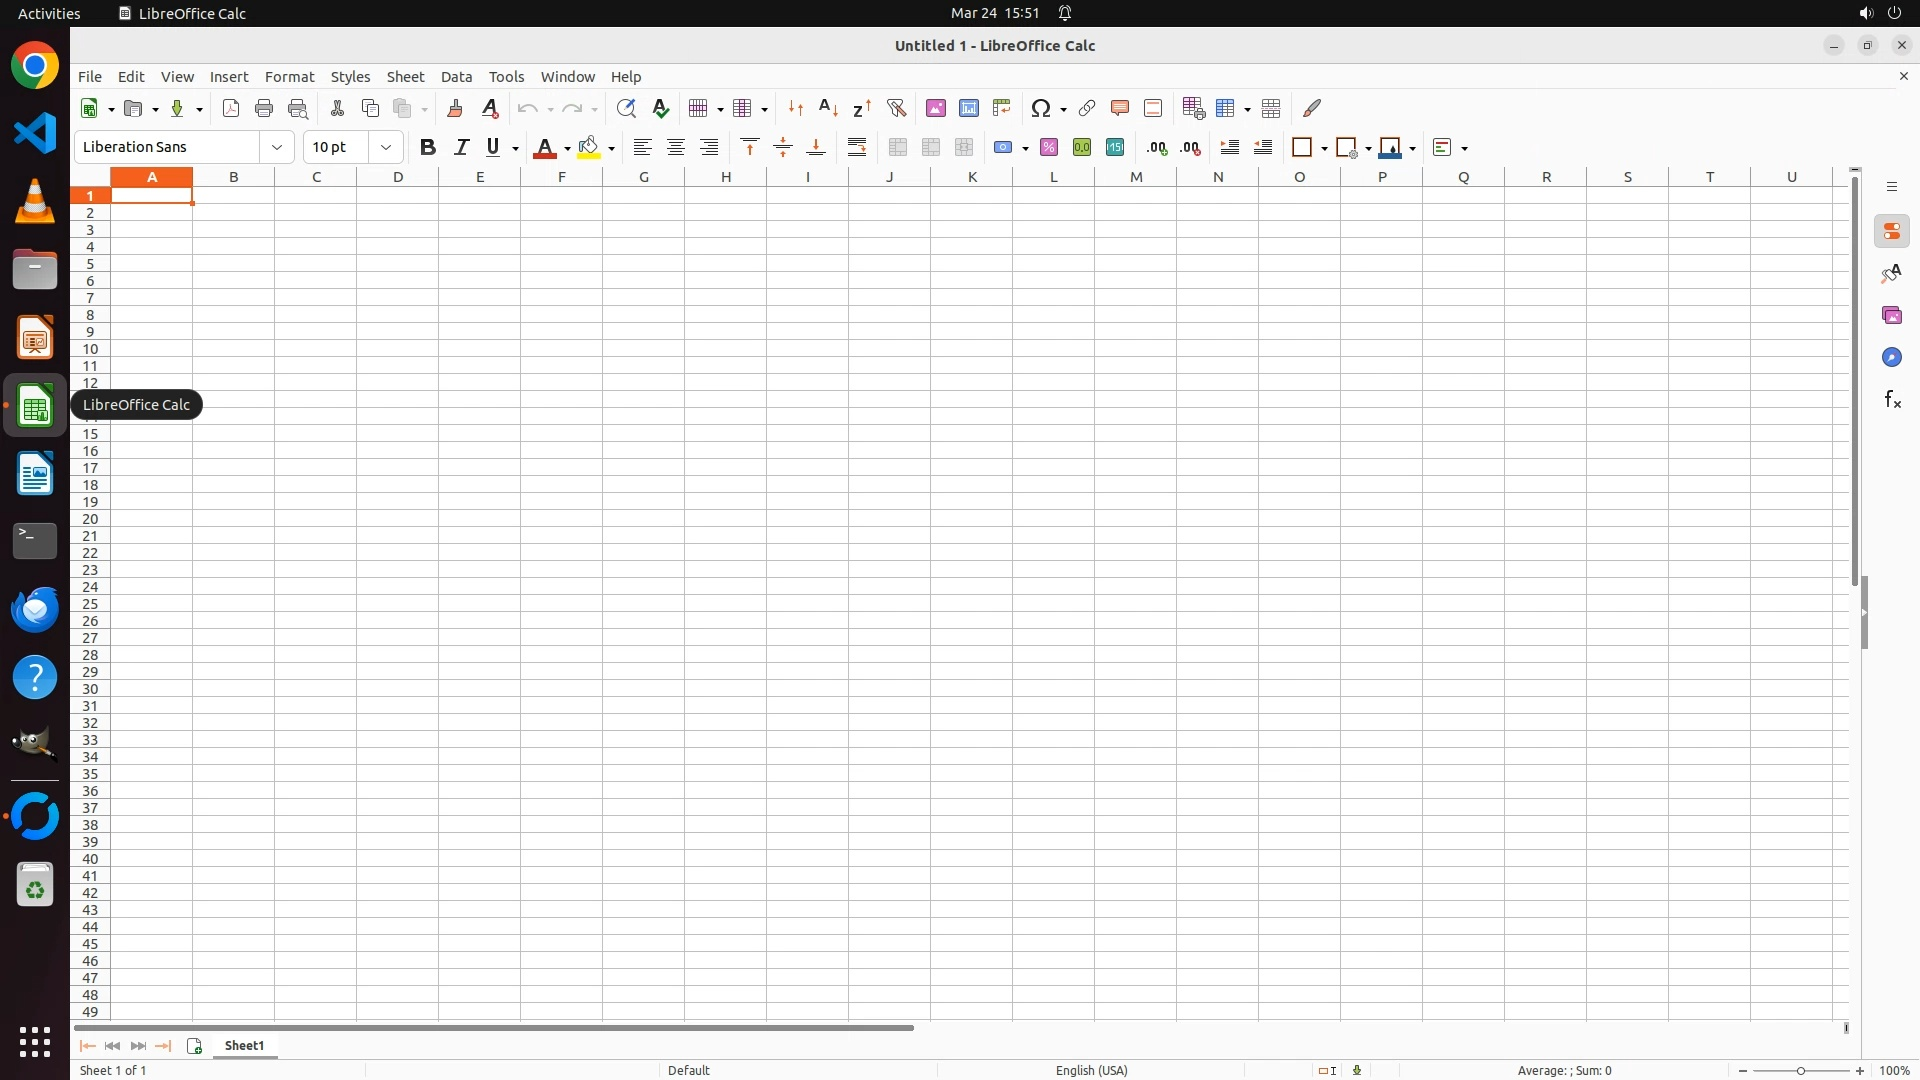This screenshot has width=1920, height=1080.
Task: Open the Borders dropdown arrow
Action: coord(1324,148)
